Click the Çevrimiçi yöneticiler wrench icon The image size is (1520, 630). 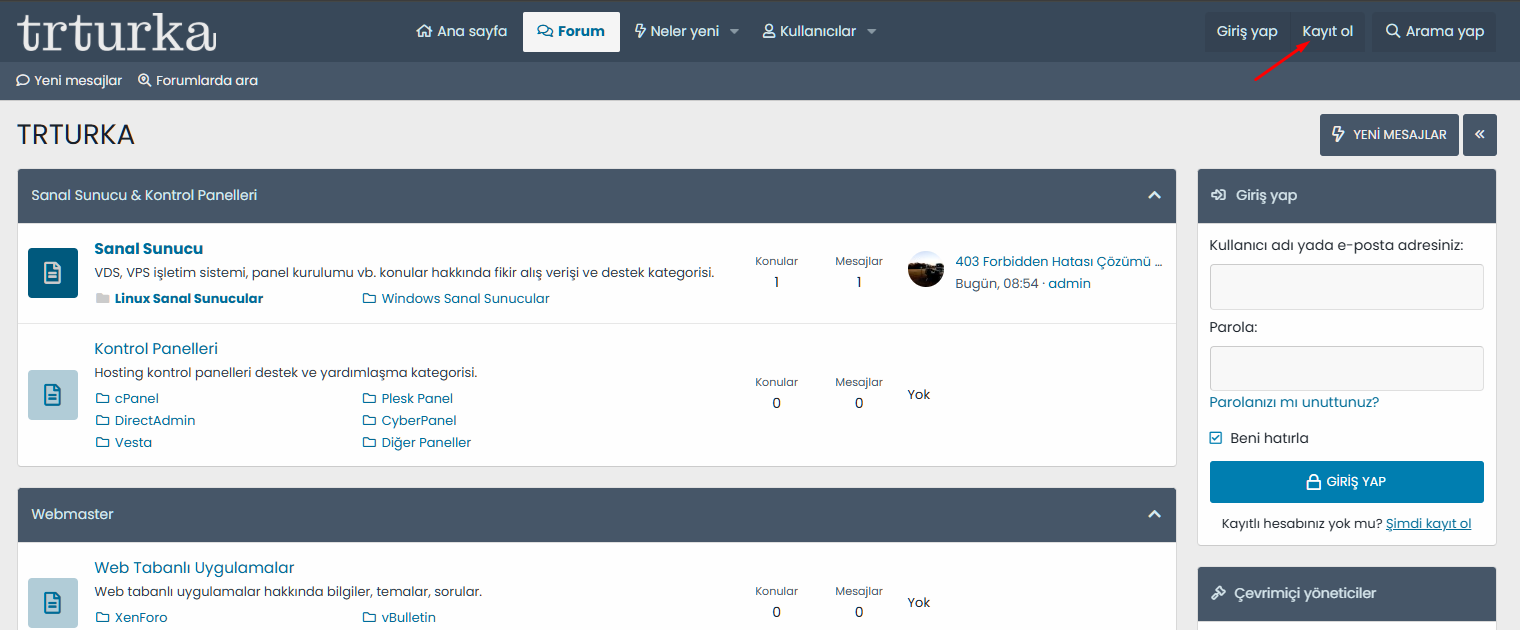pyautogui.click(x=1218, y=593)
